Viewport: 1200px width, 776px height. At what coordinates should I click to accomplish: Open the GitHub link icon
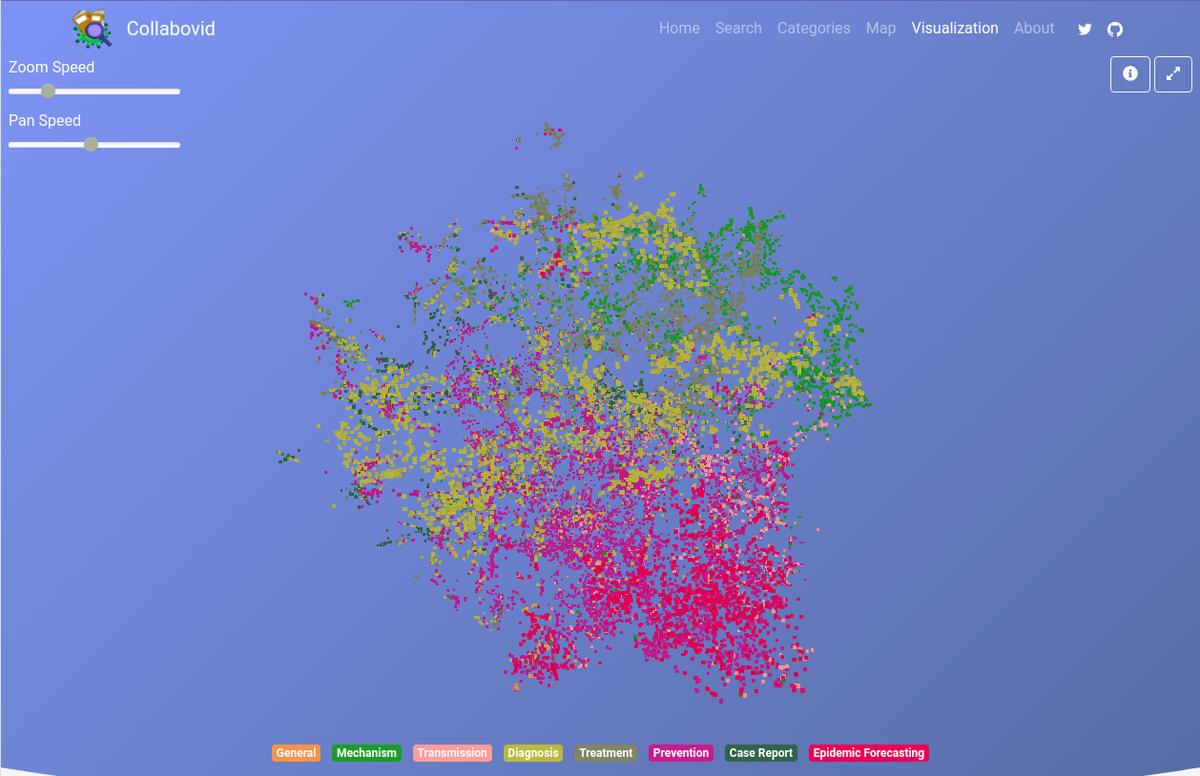point(1115,29)
